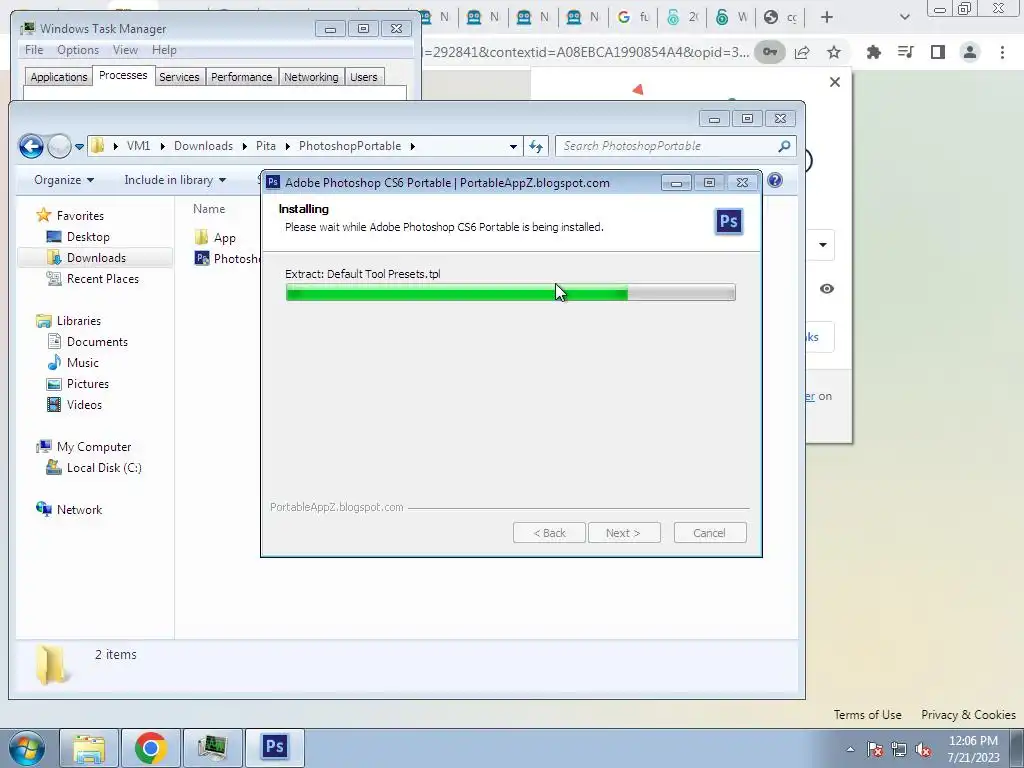Viewport: 1024px width, 768px height.
Task: Open recent pages dropdown next to navigation arrows
Action: 79,147
